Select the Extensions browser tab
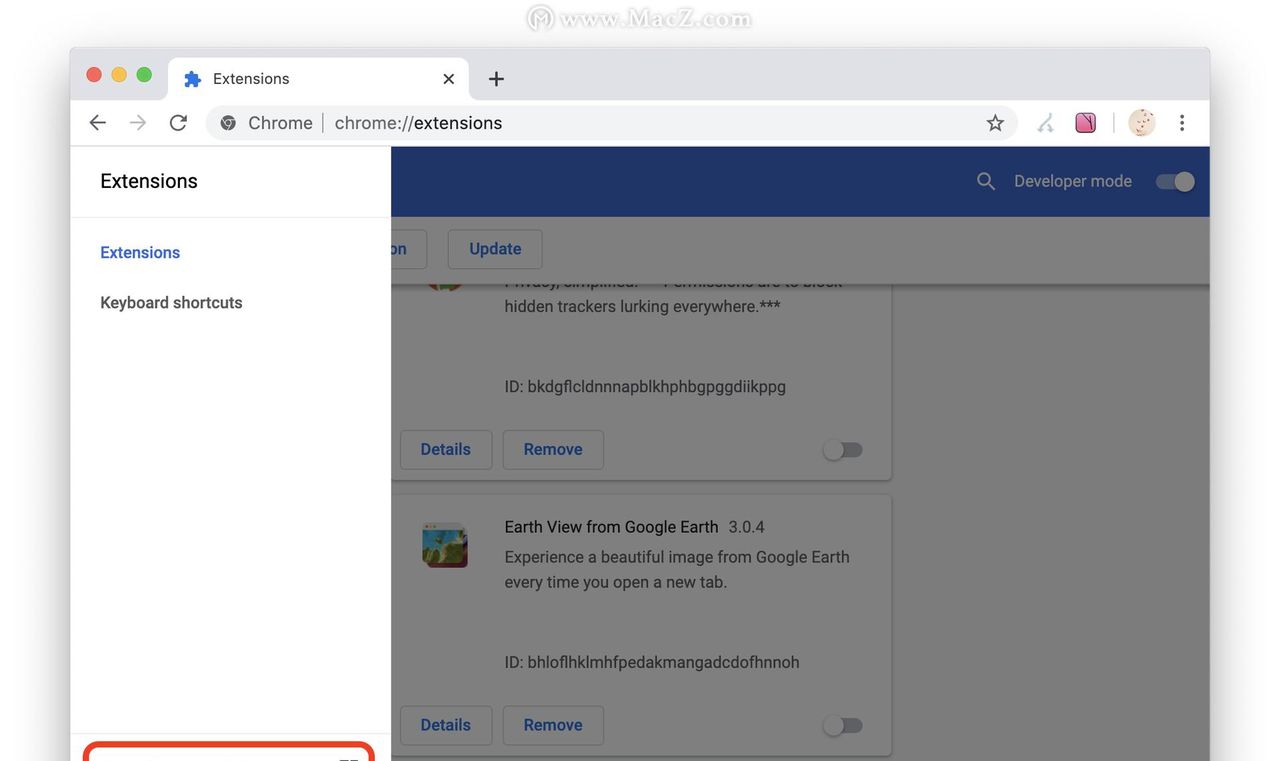The width and height of the screenshot is (1280, 761). 300,79
